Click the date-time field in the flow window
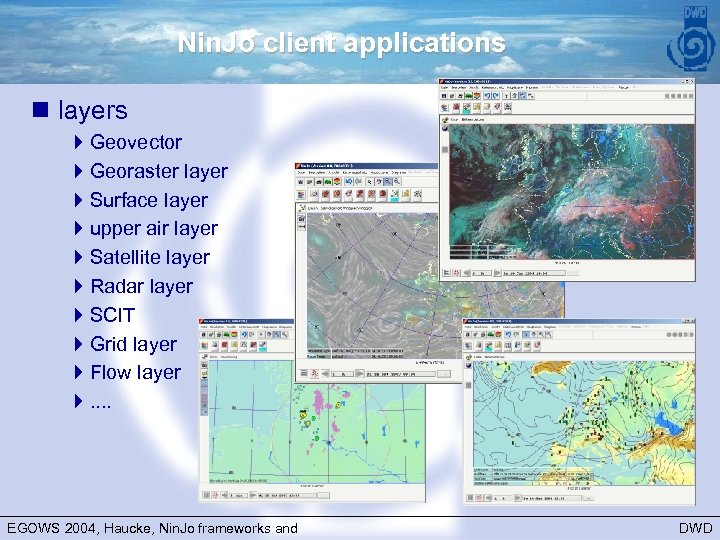The height and width of the screenshot is (540, 720). pos(400,374)
